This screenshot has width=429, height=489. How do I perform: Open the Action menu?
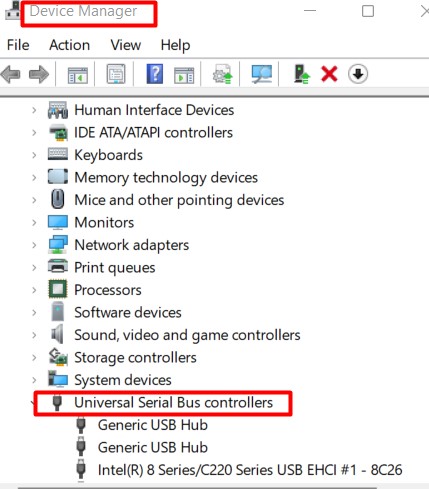tap(70, 45)
